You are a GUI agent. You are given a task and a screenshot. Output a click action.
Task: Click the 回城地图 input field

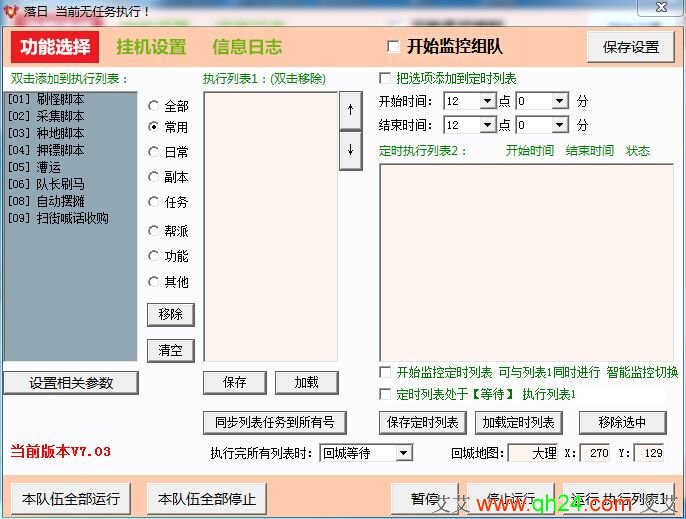[533, 453]
